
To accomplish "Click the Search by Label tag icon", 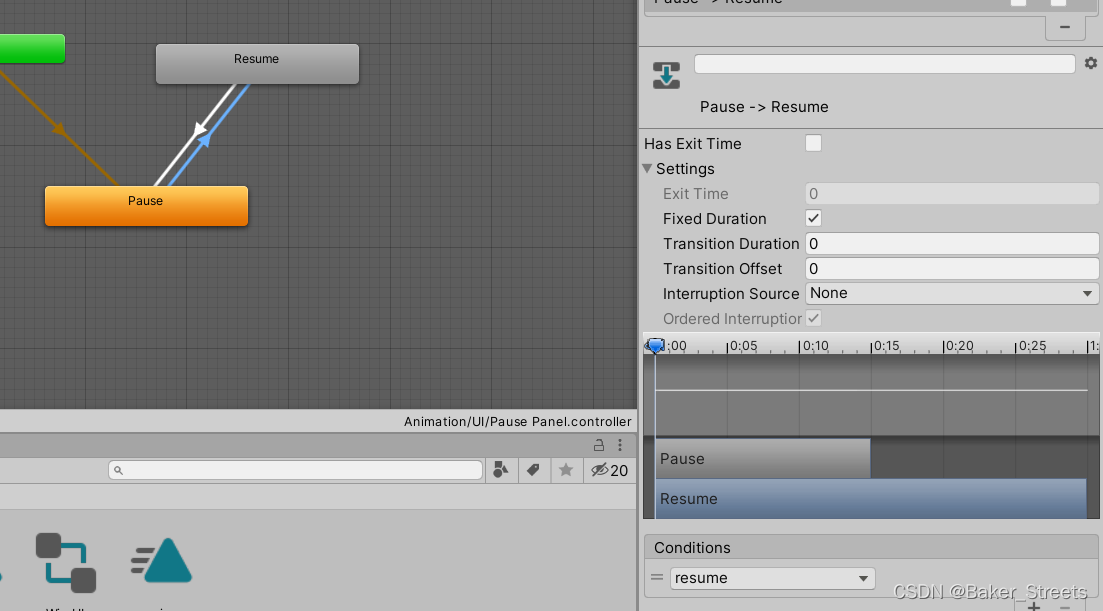I will click(533, 470).
